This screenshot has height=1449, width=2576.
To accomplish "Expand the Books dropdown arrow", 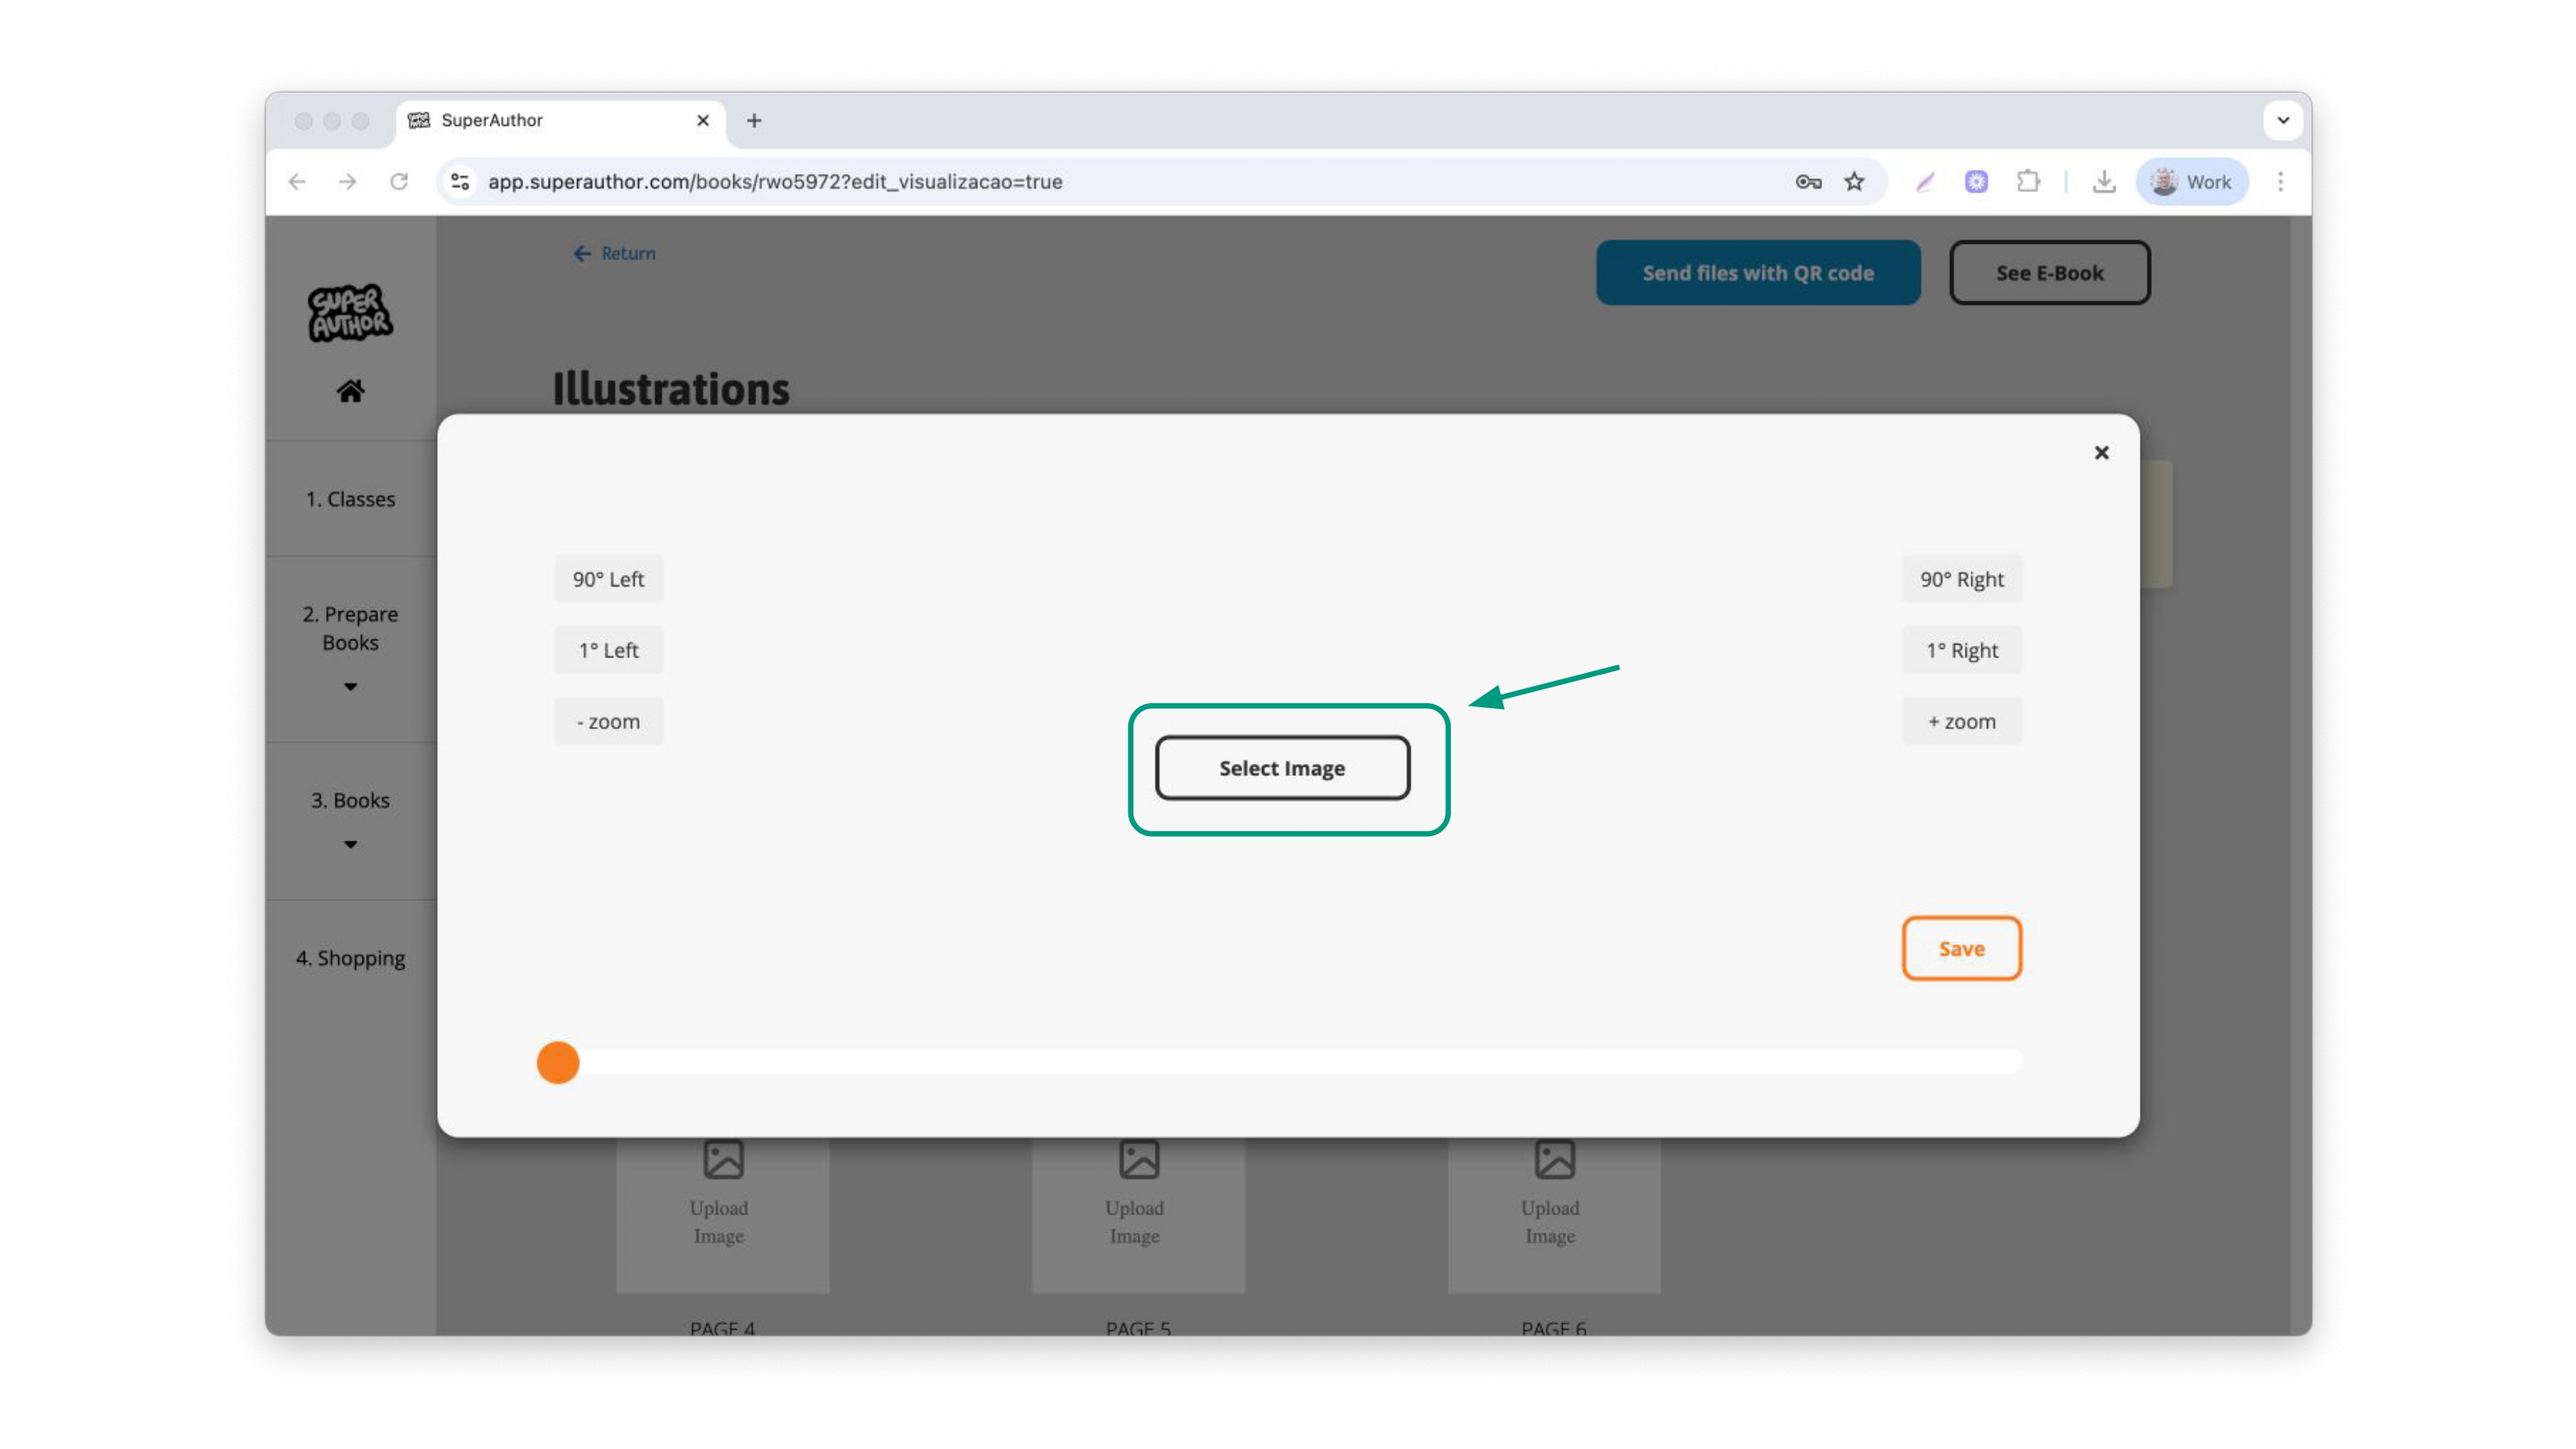I will (x=350, y=845).
